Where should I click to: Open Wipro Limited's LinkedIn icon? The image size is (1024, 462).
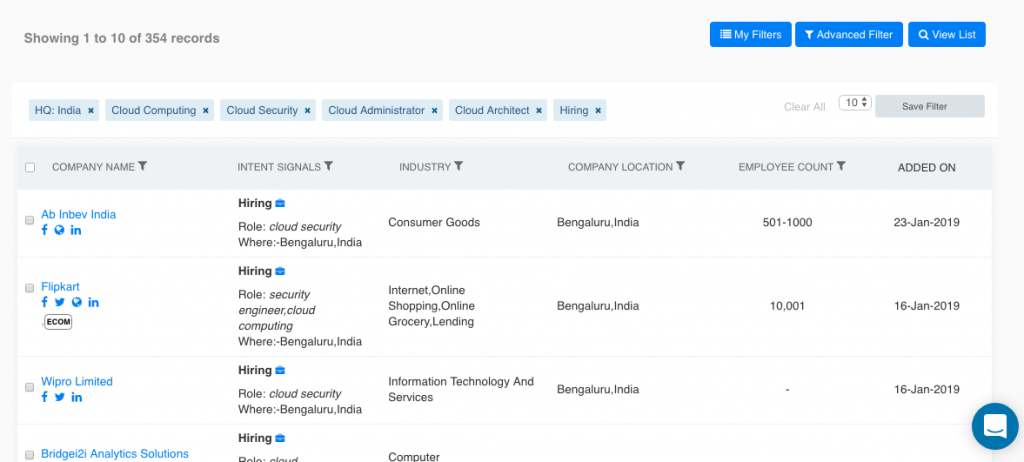click(x=76, y=397)
